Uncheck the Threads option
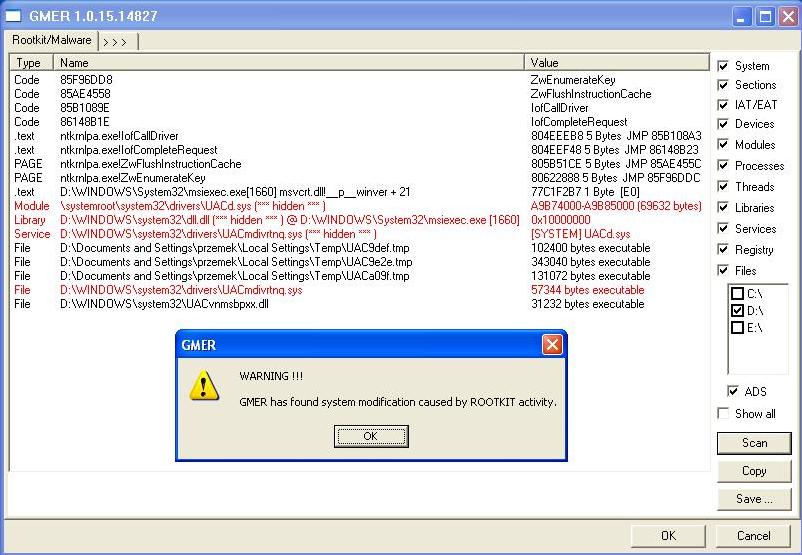The image size is (802, 555). point(723,187)
